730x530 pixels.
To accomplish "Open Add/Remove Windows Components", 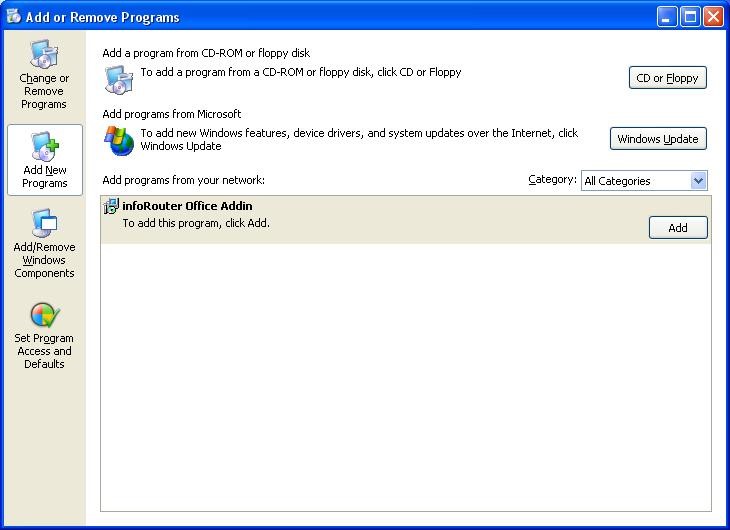I will tap(44, 244).
